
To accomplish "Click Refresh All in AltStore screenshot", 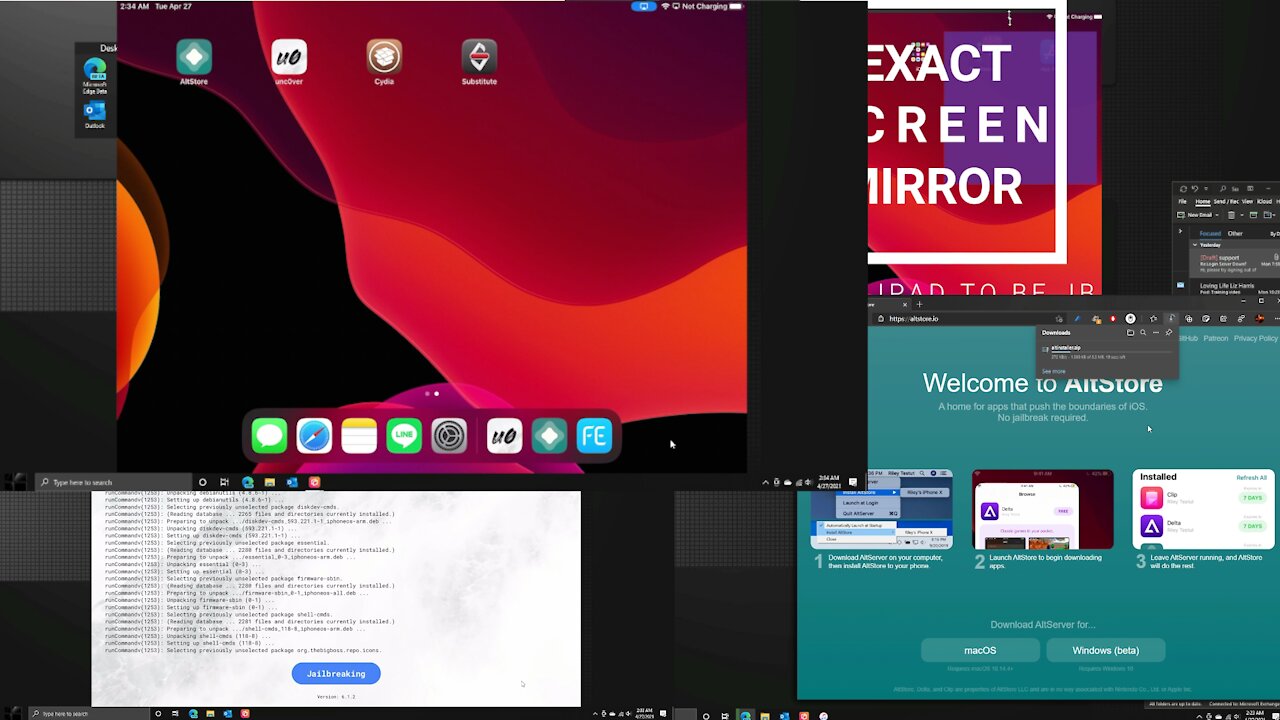I will [x=1251, y=478].
